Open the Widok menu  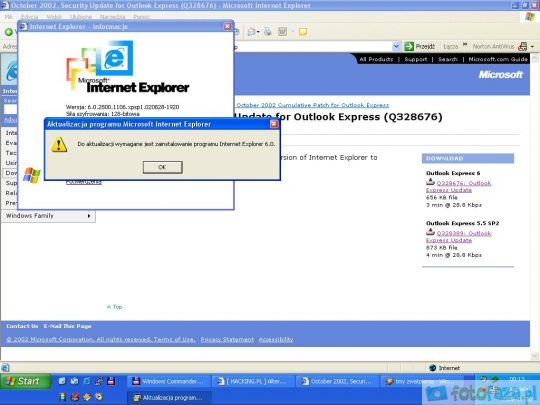(54, 17)
